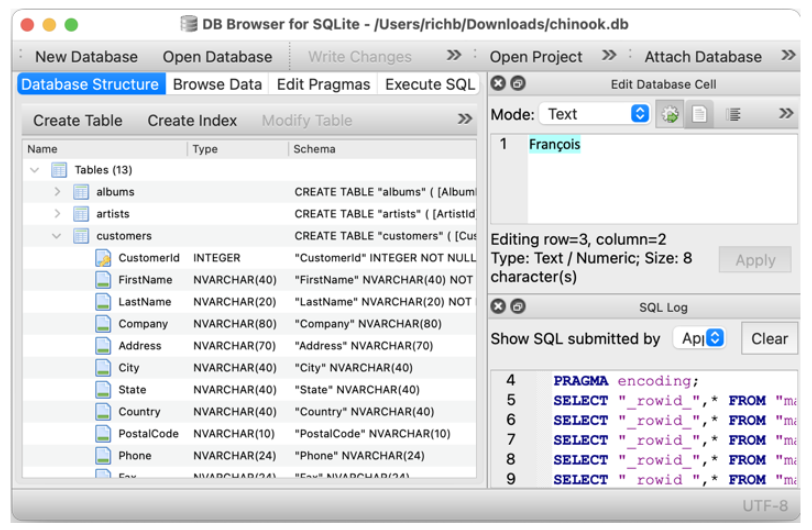
Task: Click the Phone field icon
Action: click(x=103, y=455)
